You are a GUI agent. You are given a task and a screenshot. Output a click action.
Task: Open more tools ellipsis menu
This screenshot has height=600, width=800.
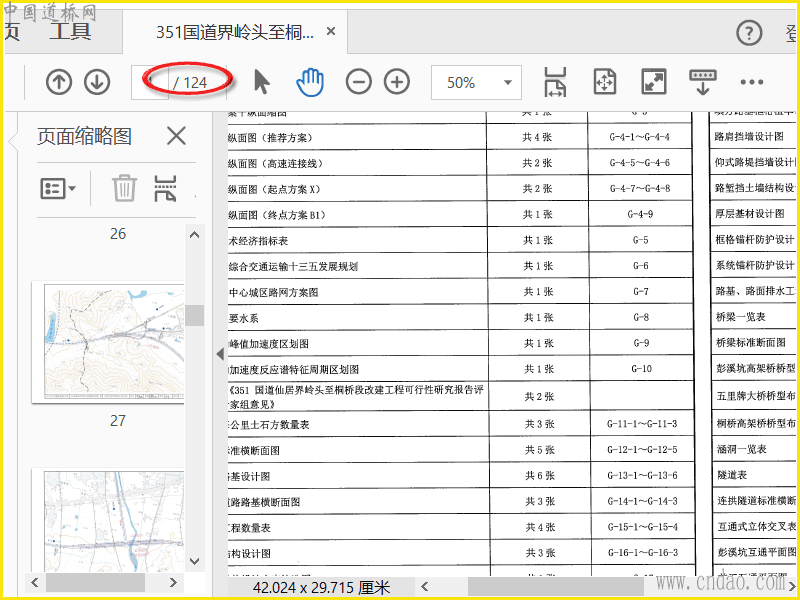[752, 82]
